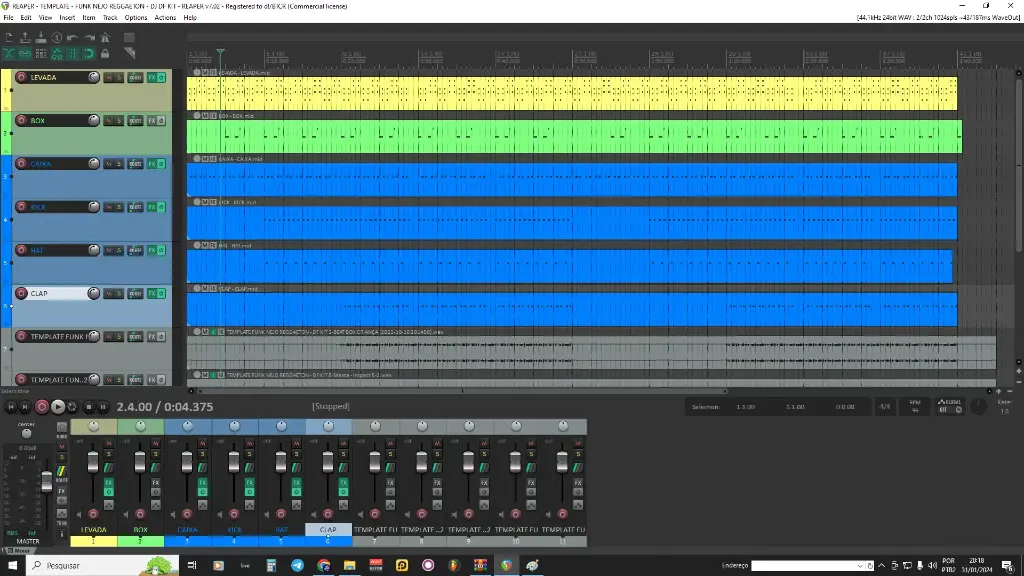The width and height of the screenshot is (1024, 576).
Task: Adjust volume knob of KICK track
Action: coord(94,207)
